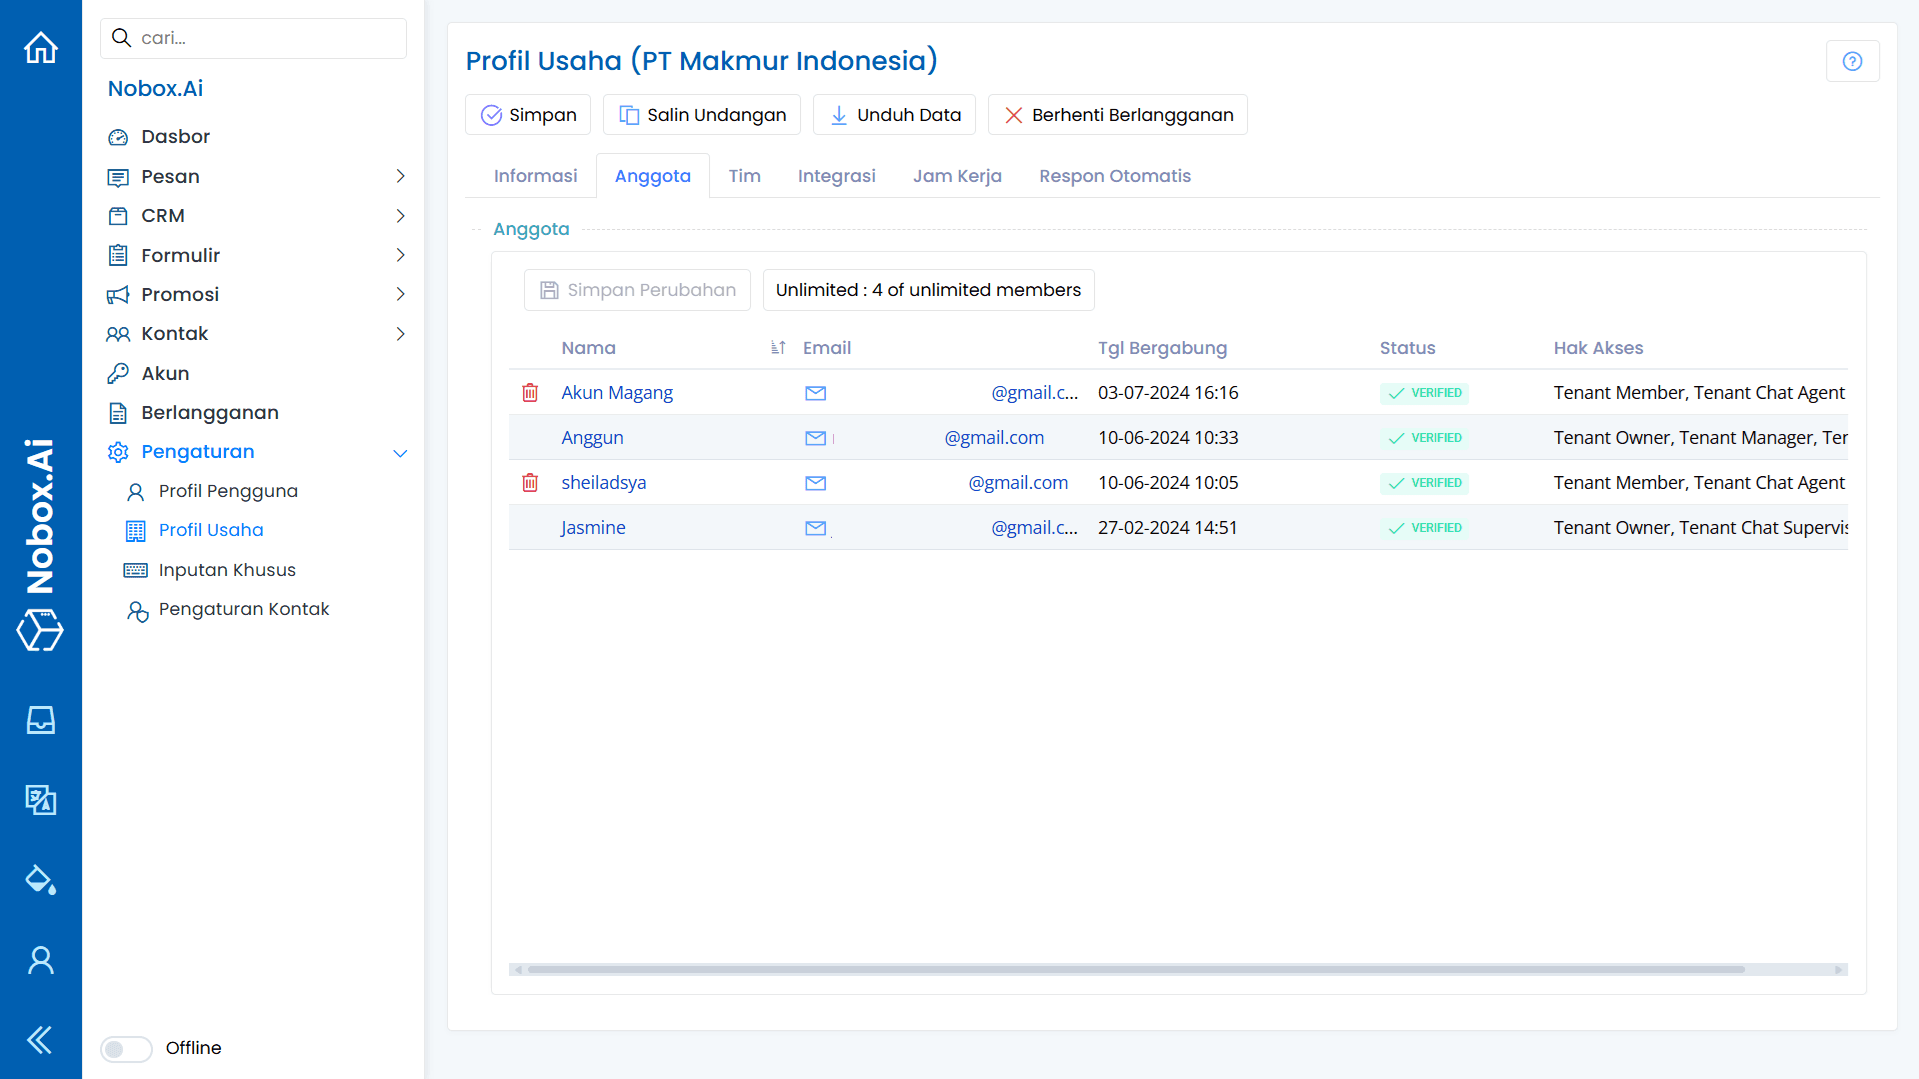The width and height of the screenshot is (1919, 1079).
Task: Toggle the Offline switch
Action: (x=125, y=1048)
